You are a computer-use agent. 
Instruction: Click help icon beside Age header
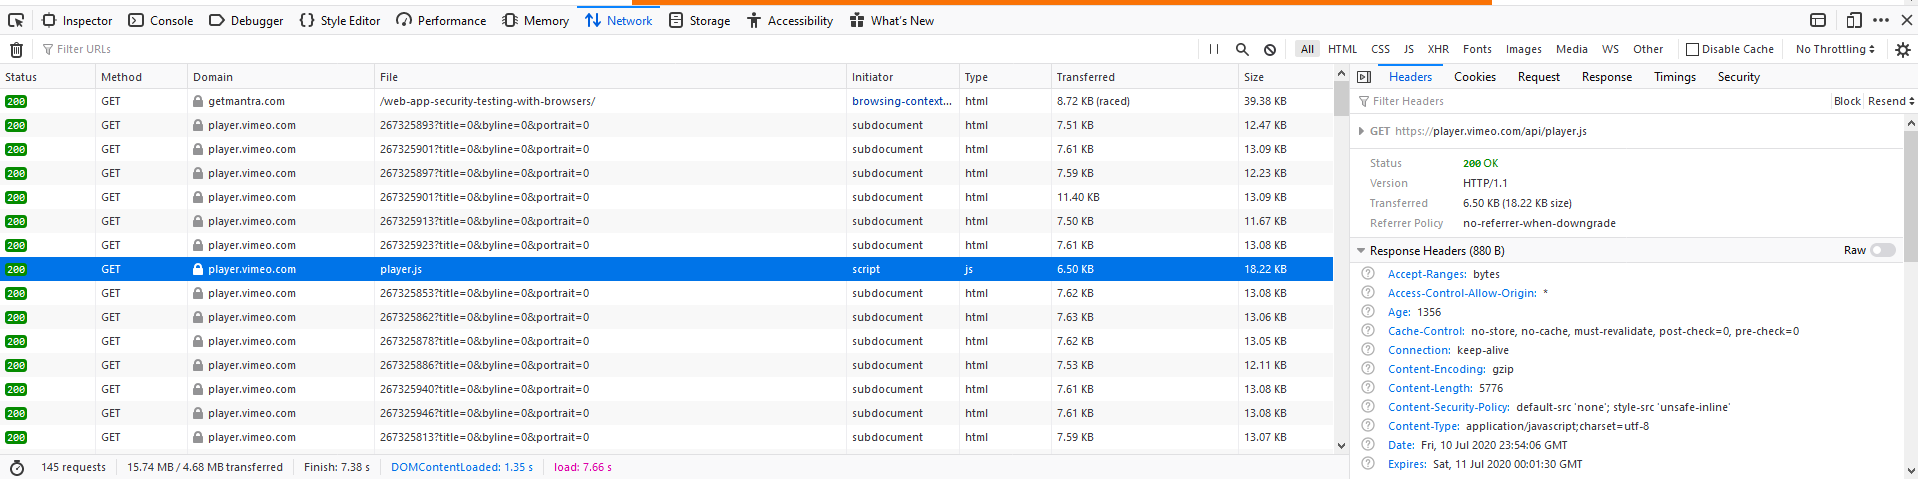pyautogui.click(x=1368, y=312)
